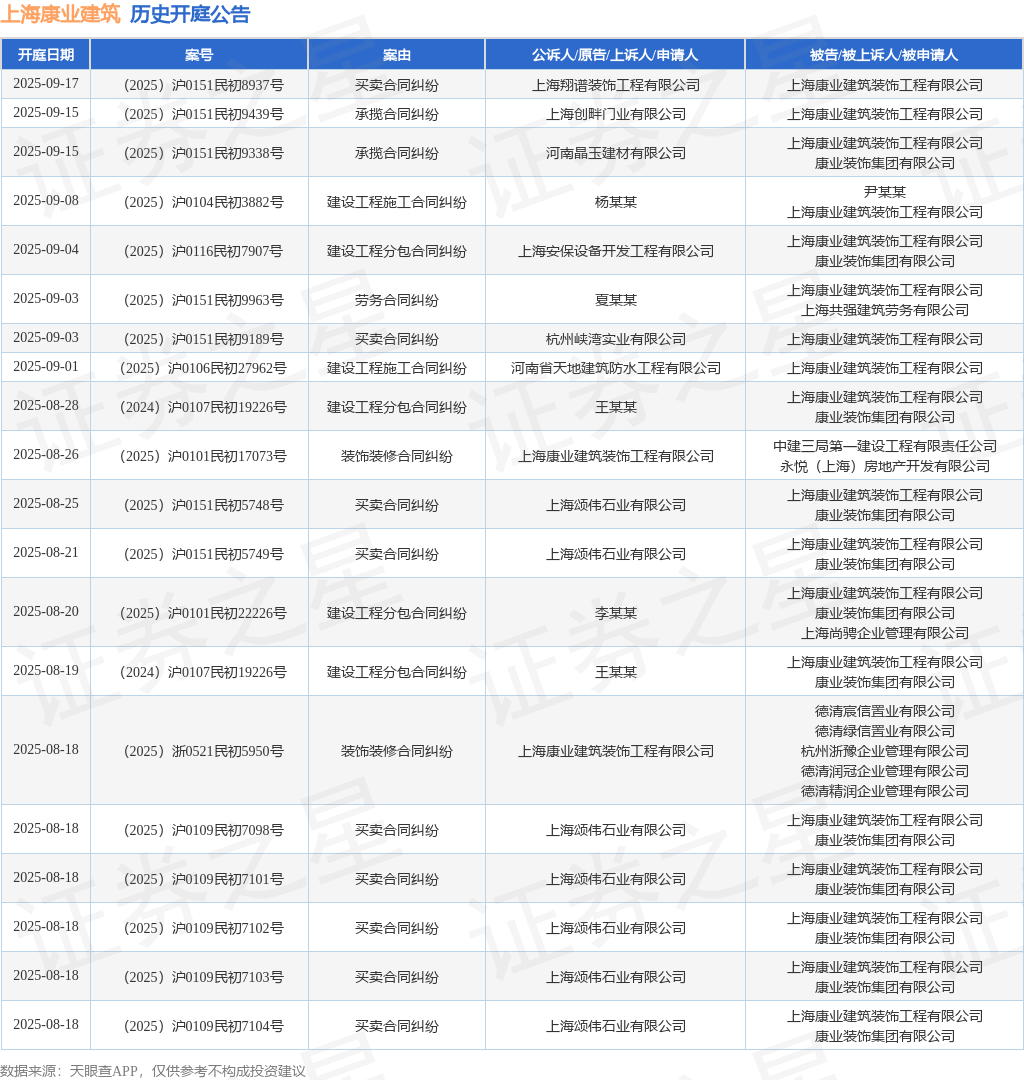Click the date 2025-09-01

point(46,366)
